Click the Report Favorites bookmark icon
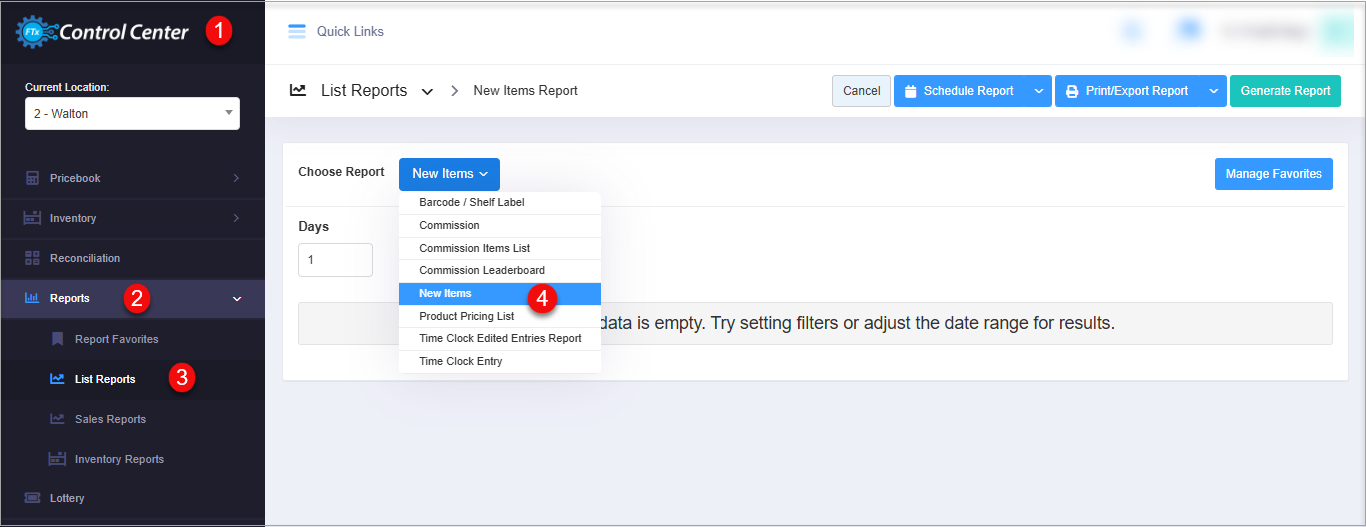1366x527 pixels. click(x=57, y=339)
